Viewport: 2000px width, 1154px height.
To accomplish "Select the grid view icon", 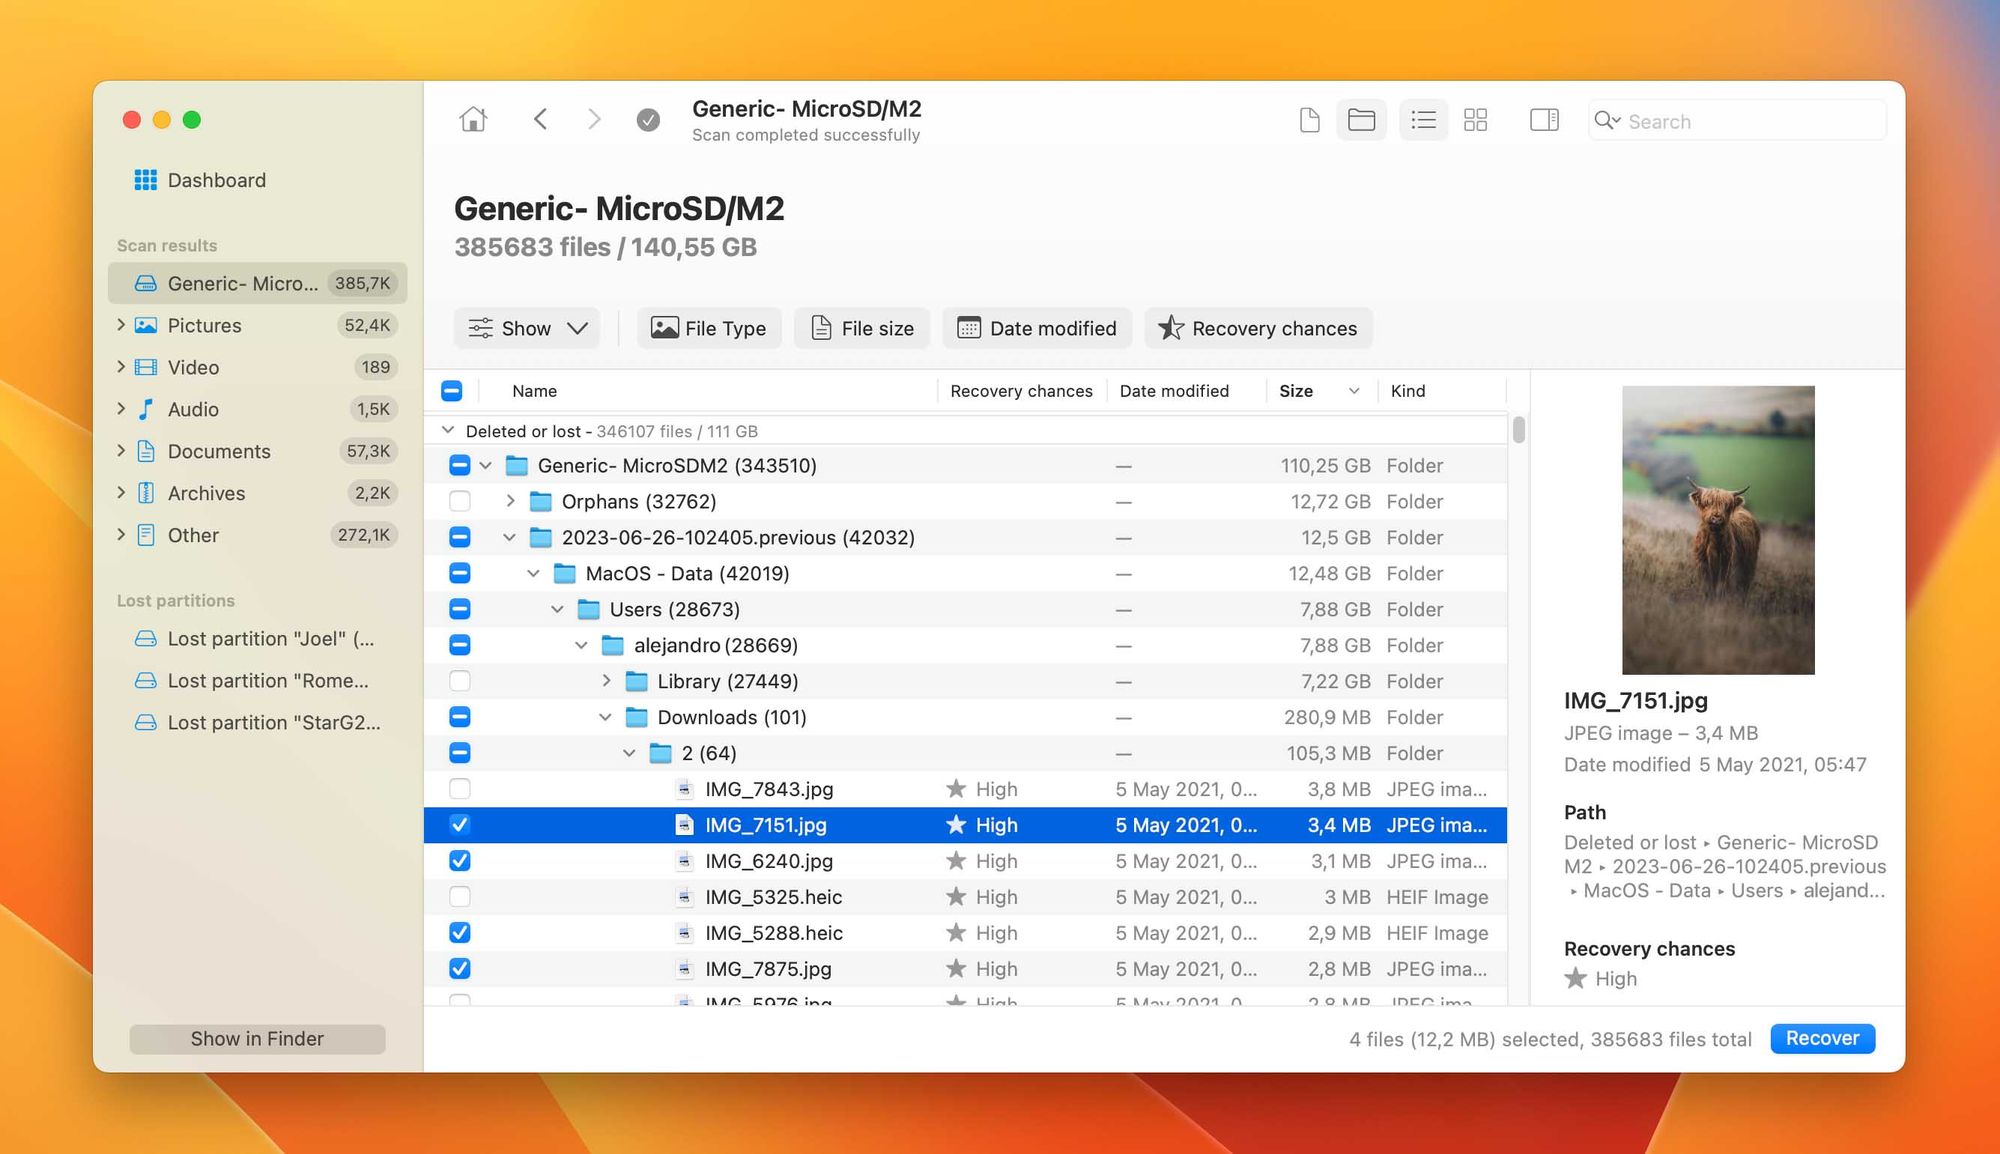I will click(1475, 121).
